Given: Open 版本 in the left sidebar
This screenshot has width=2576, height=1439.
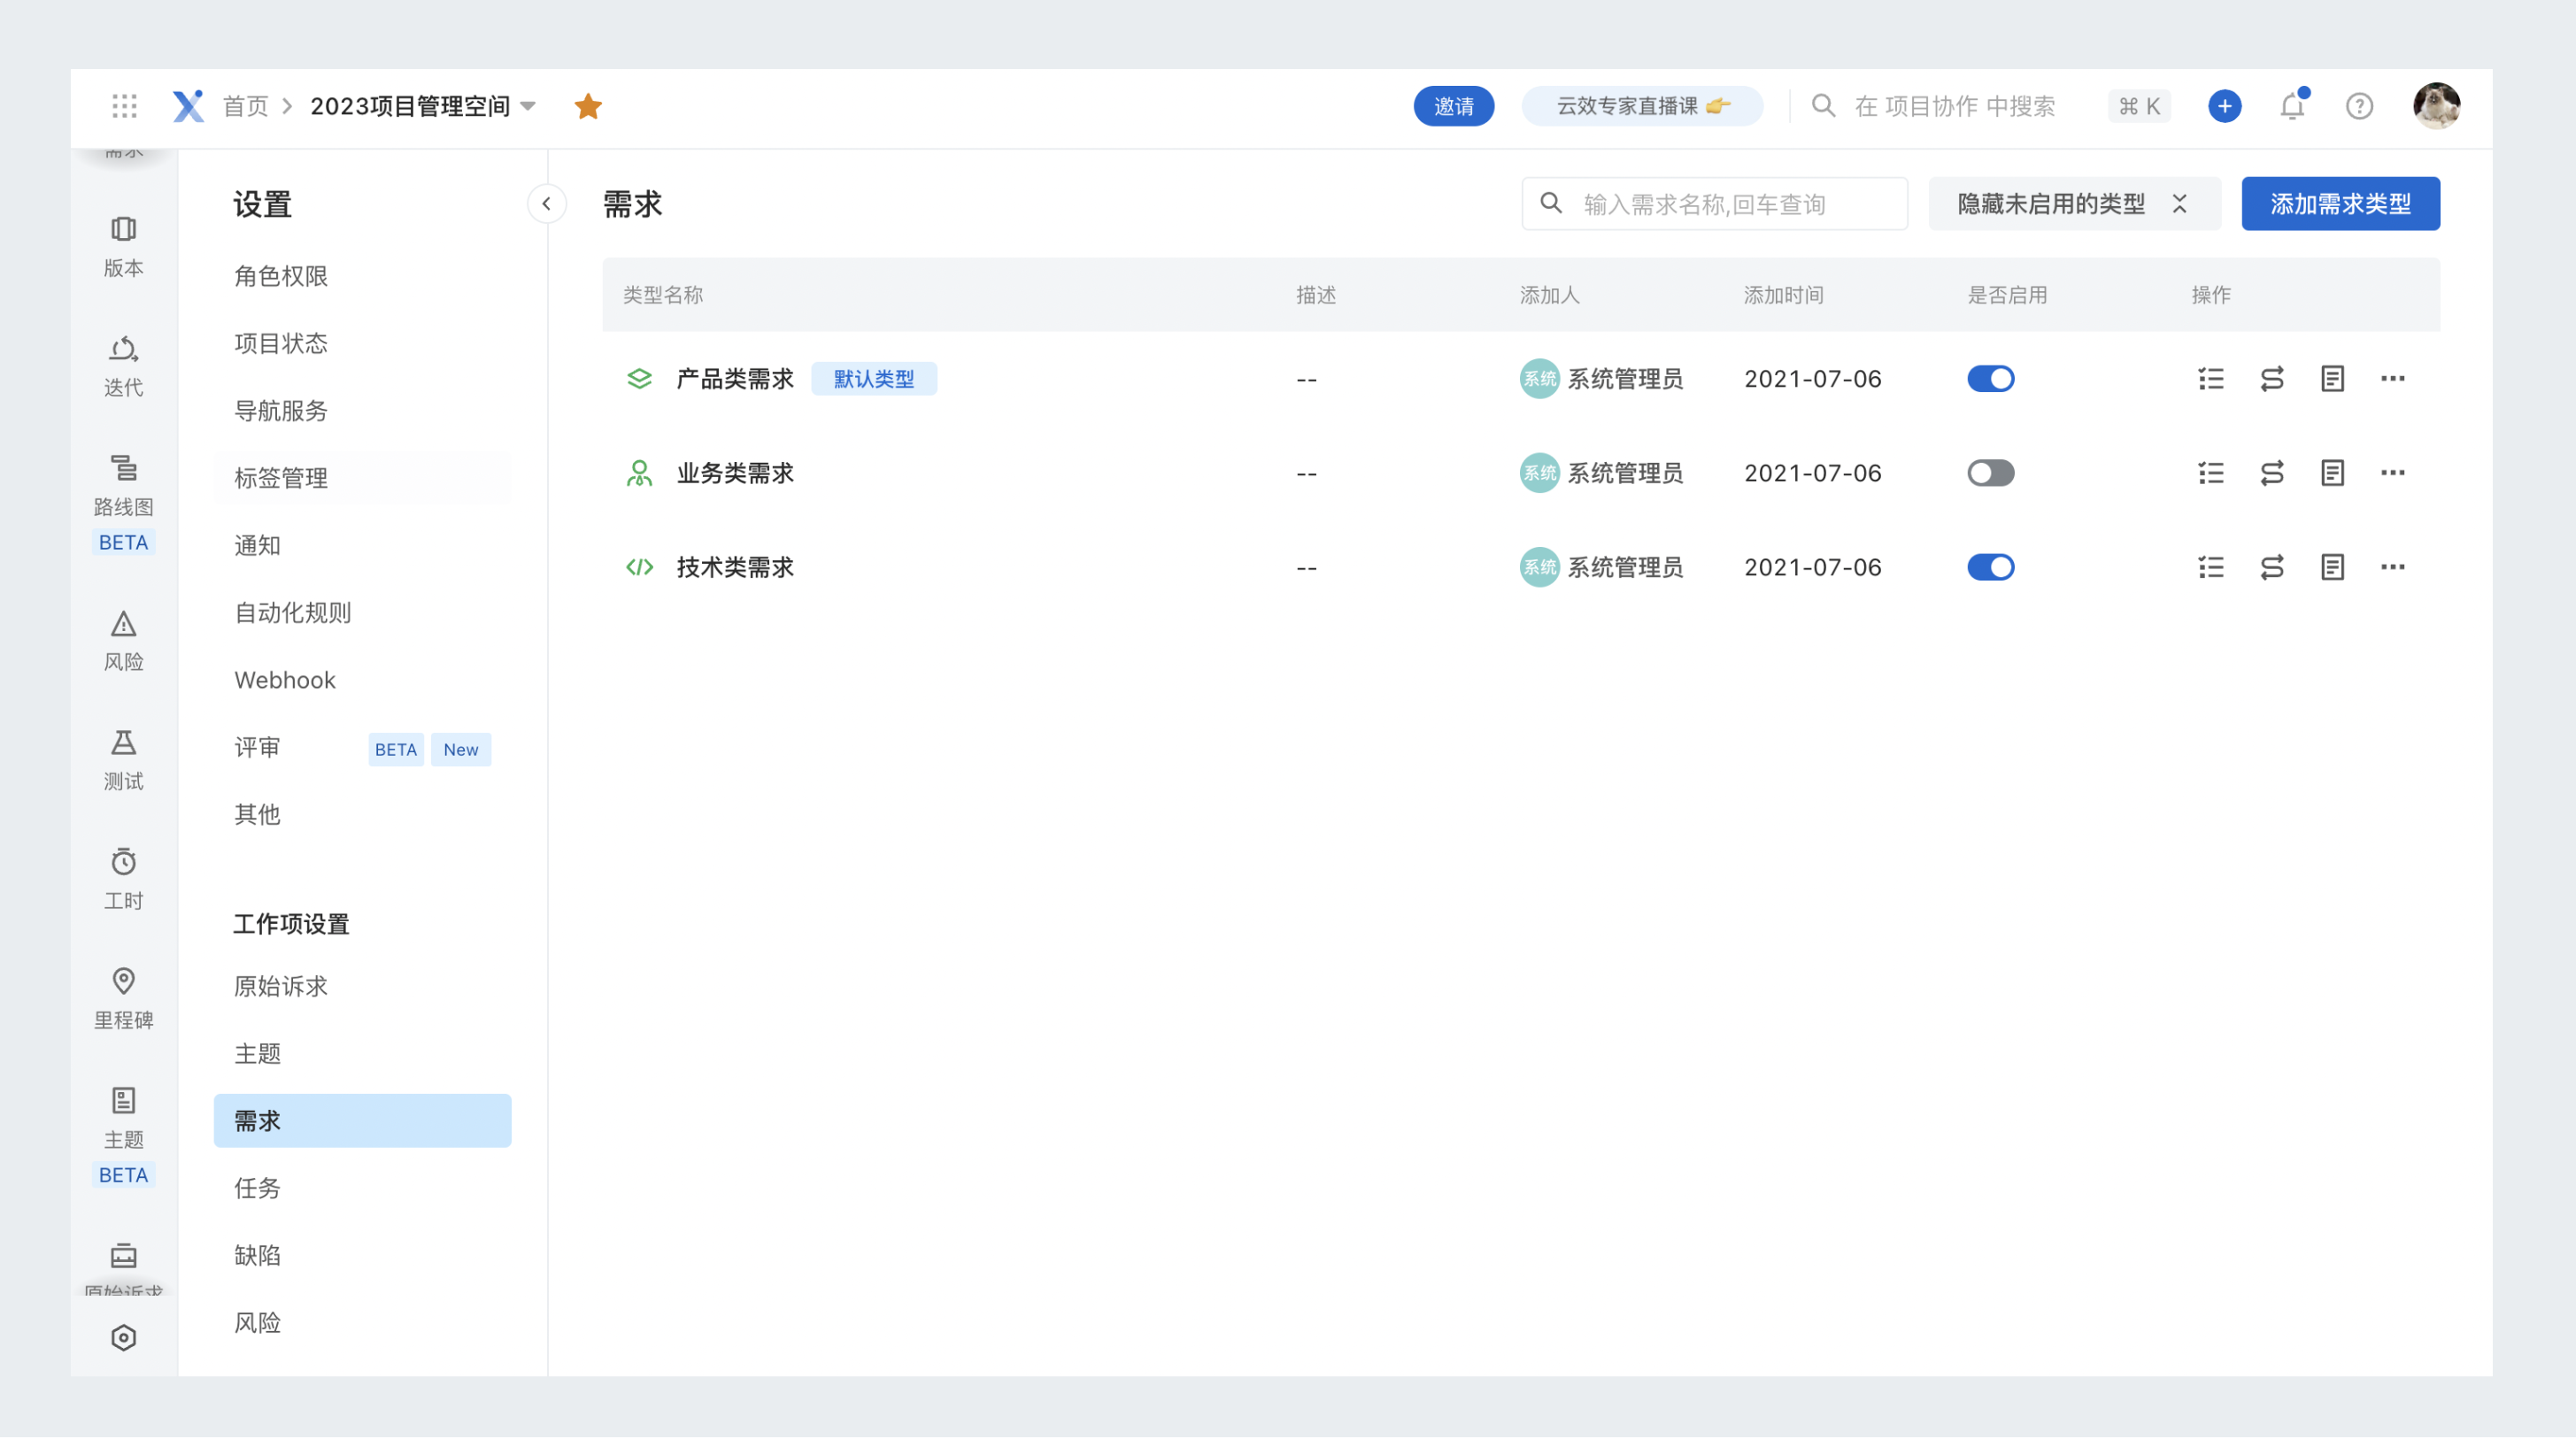Looking at the screenshot, I should point(124,247).
